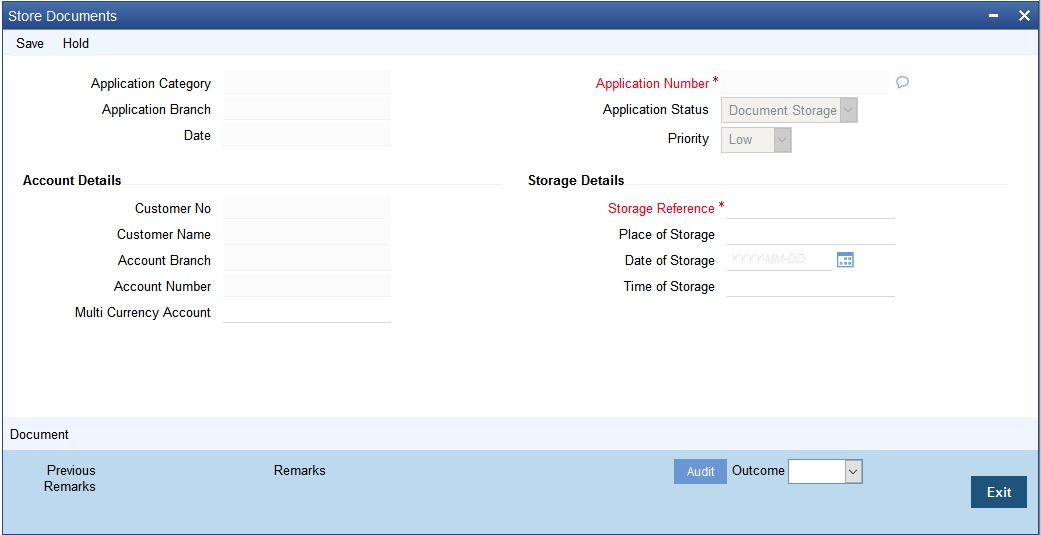This screenshot has height=535, width=1041.
Task: Click the Application Category field
Action: [x=307, y=83]
